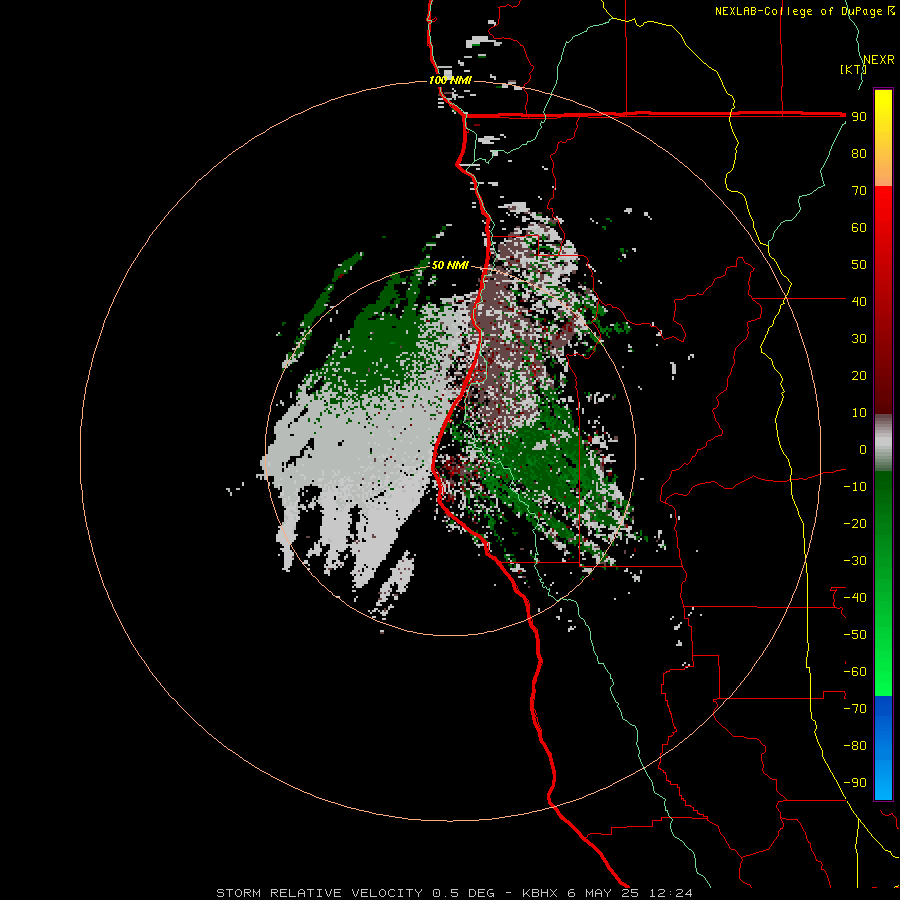Image resolution: width=900 pixels, height=900 pixels.
Task: Select the -20 value on velocity scale
Action: [x=855, y=523]
